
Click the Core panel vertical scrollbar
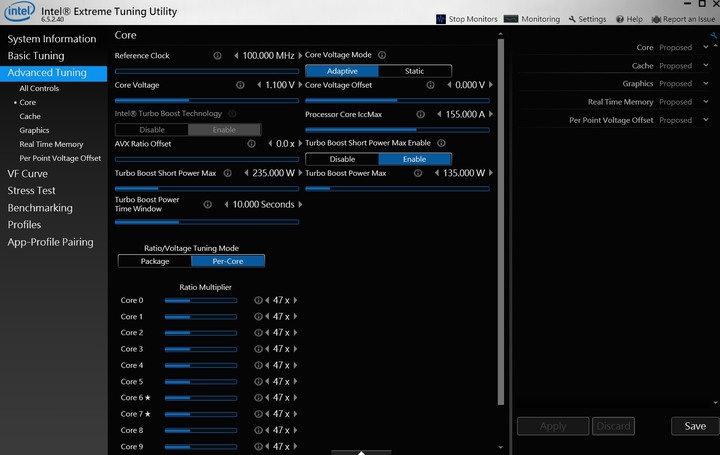[501, 222]
